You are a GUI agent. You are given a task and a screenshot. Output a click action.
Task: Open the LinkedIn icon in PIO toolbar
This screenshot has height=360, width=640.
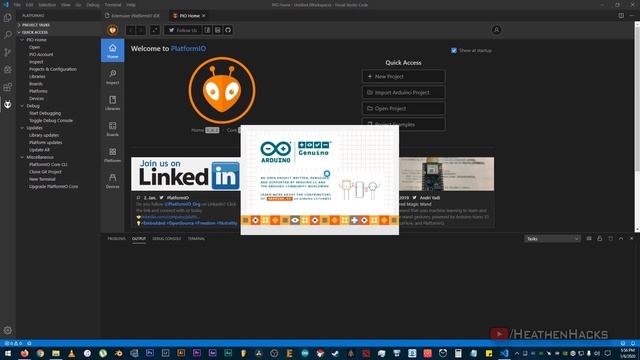218,30
